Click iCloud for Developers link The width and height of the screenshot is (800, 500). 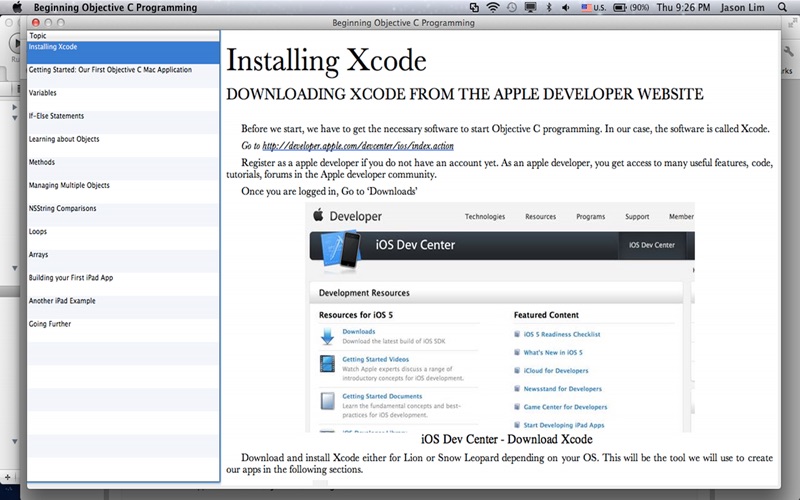(556, 370)
